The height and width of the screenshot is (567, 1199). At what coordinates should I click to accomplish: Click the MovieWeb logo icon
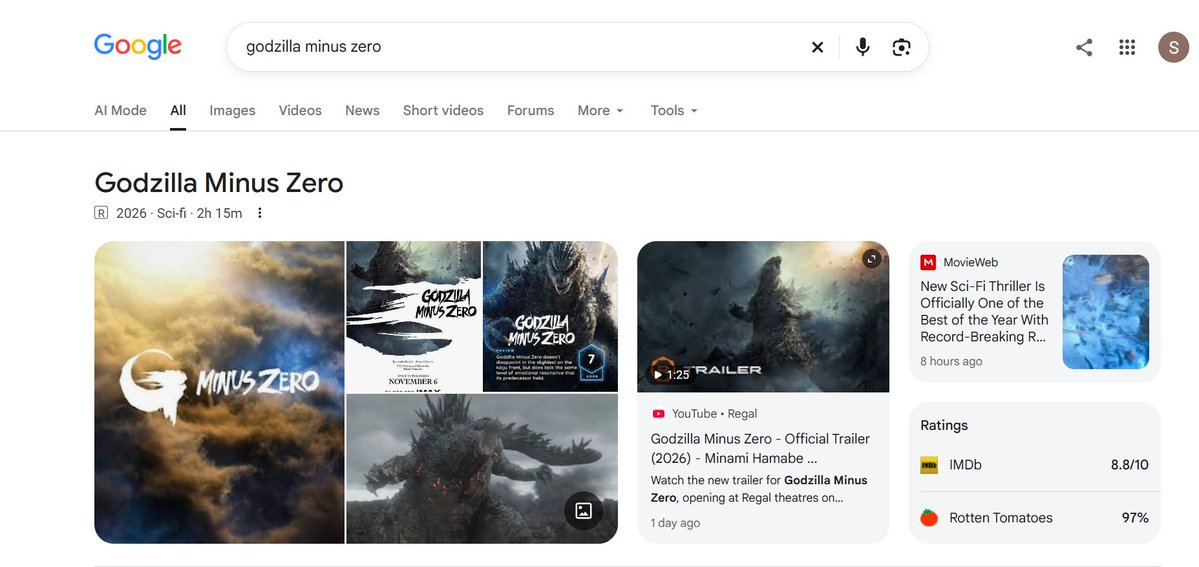pos(928,262)
